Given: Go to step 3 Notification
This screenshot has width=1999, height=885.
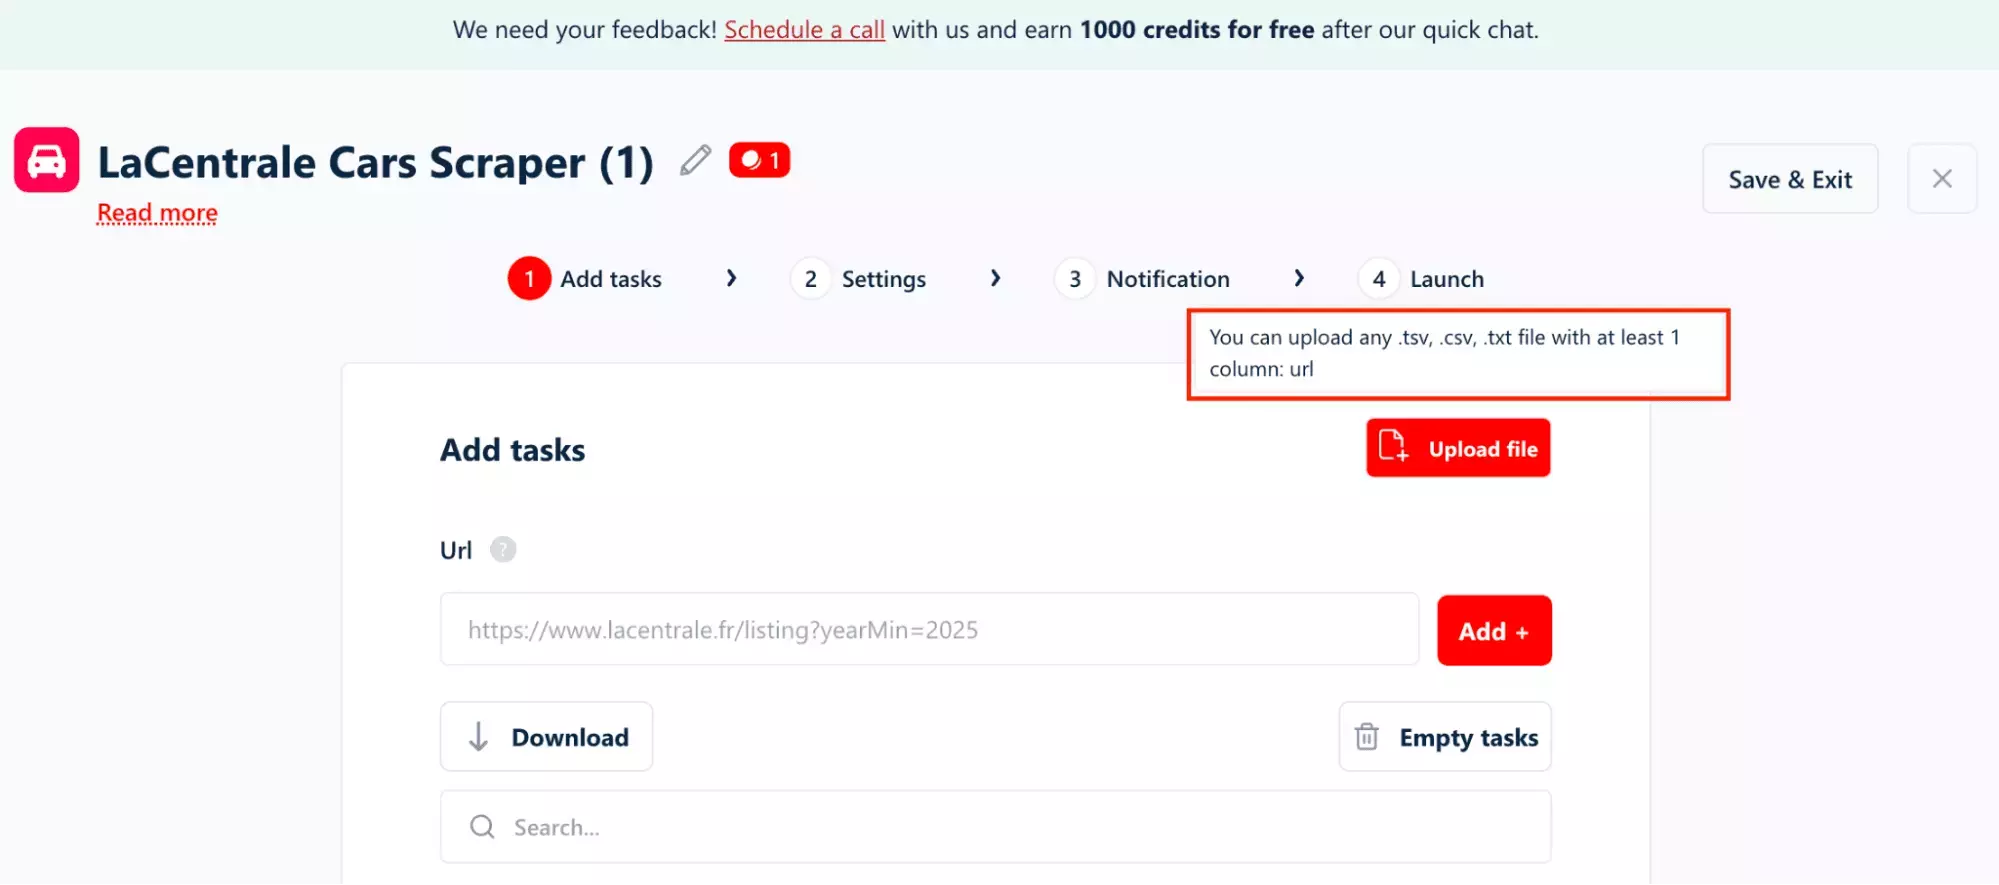Looking at the screenshot, I should [x=1142, y=279].
